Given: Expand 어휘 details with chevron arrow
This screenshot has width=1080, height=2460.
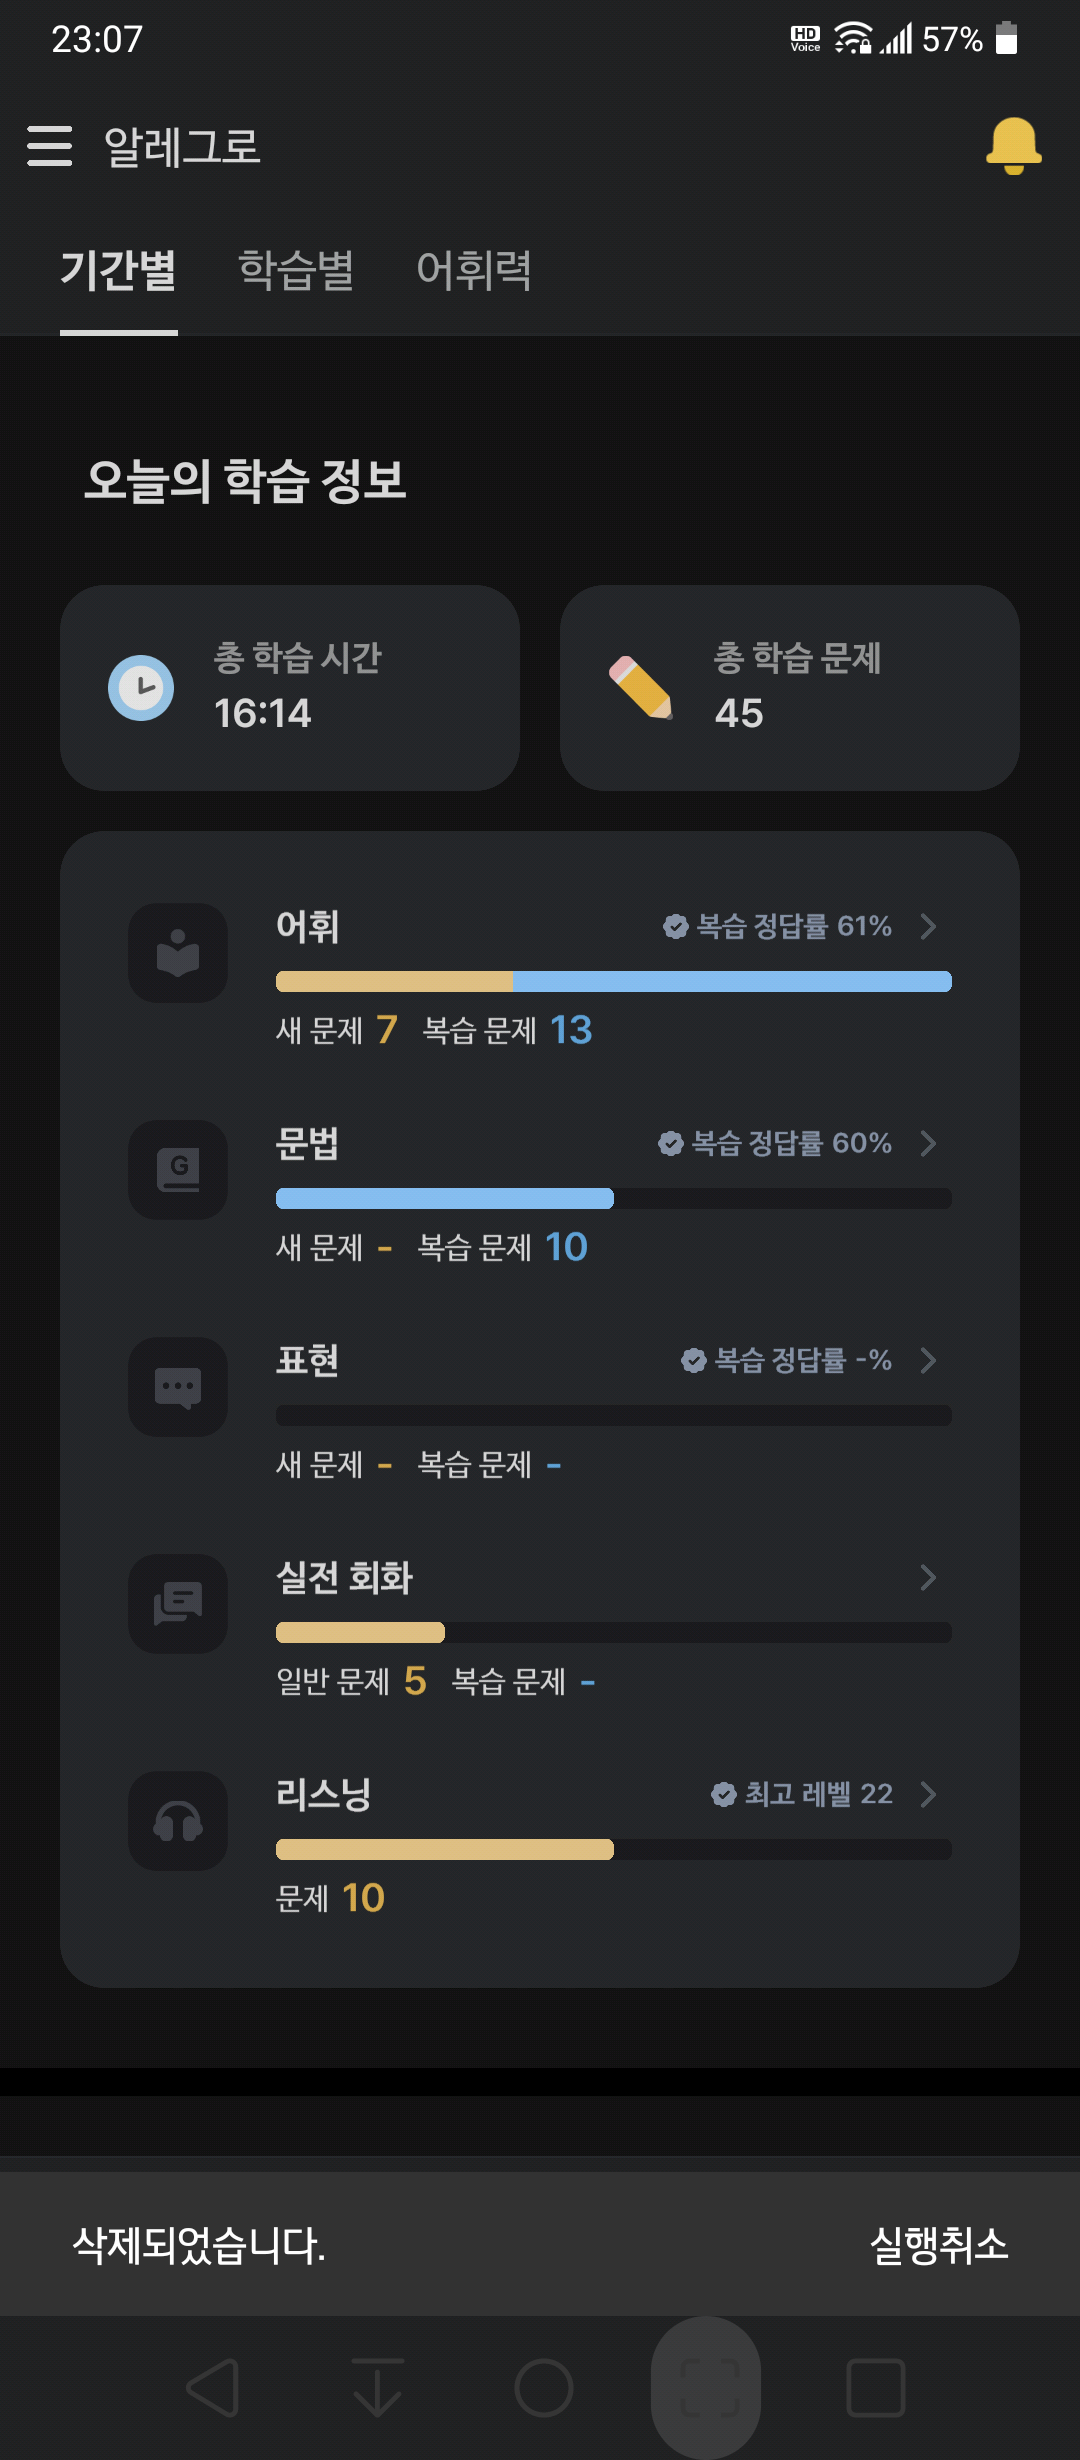Looking at the screenshot, I should click(x=928, y=926).
